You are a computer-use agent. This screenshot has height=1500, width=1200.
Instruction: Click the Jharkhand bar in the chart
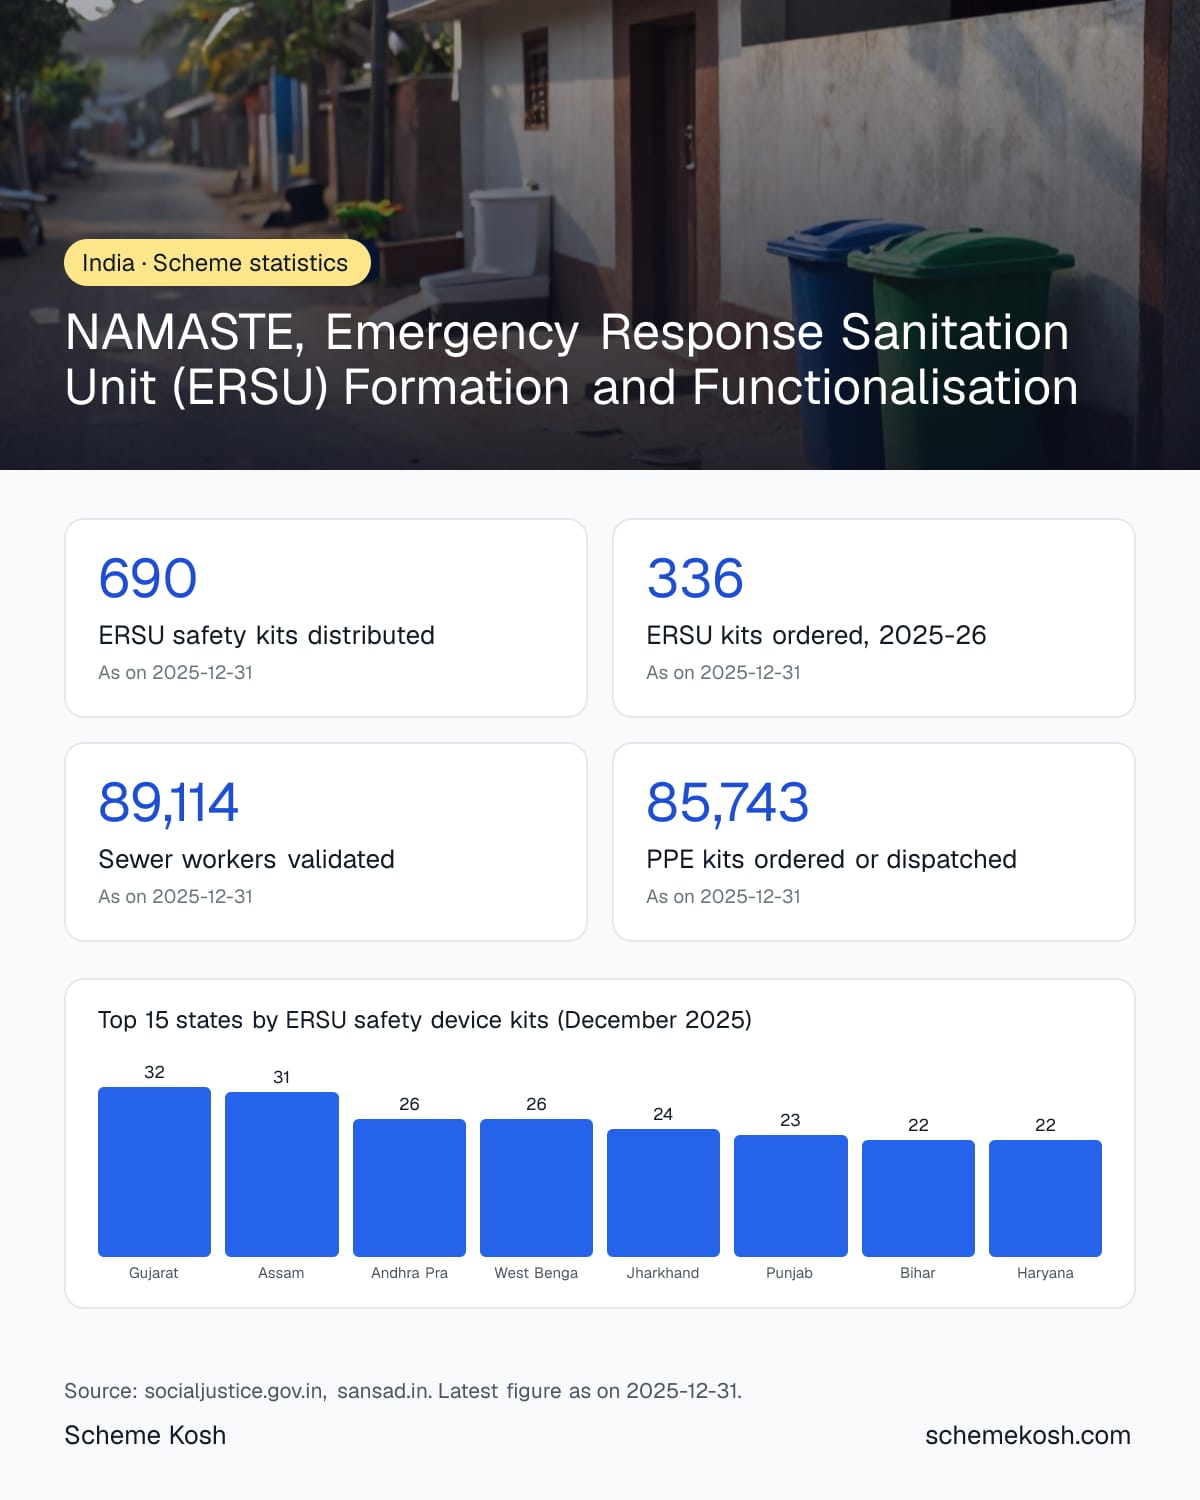tap(663, 1193)
